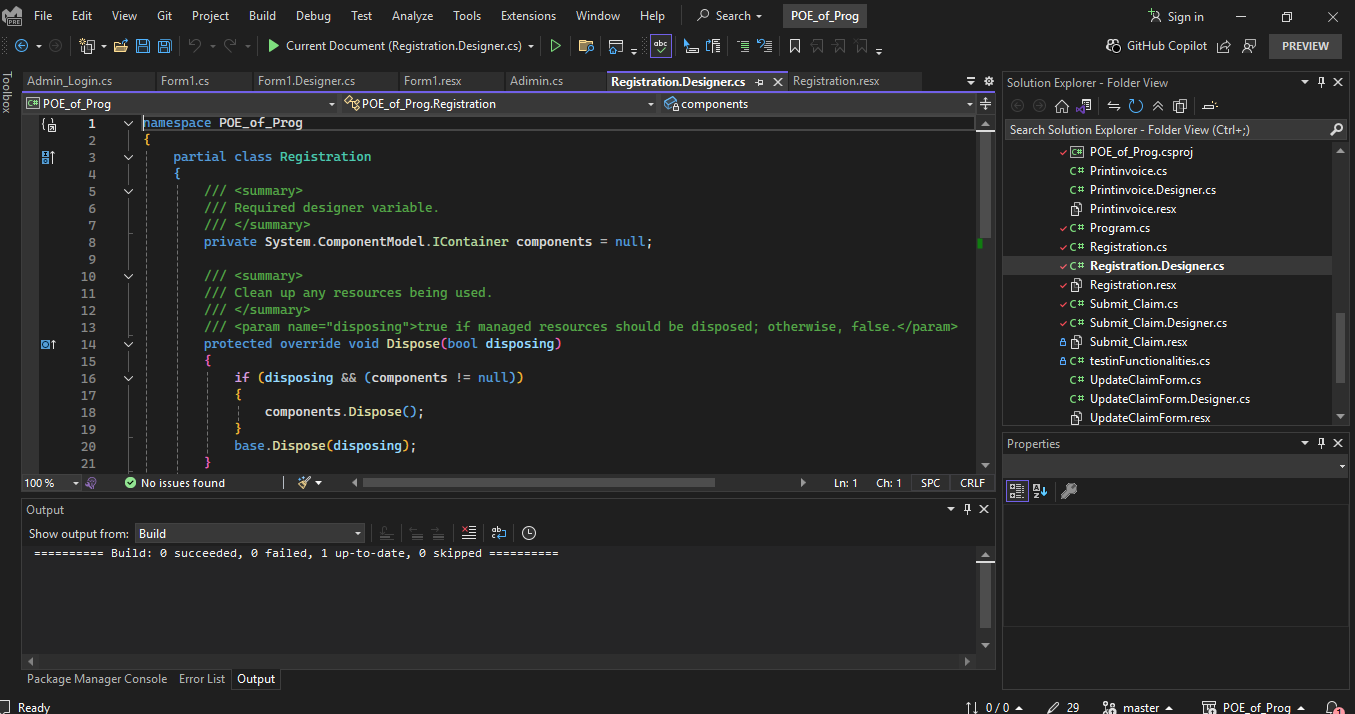Screen dimensions: 1355x714
Task: Click the Sync with Active Document icon
Action: tap(1114, 106)
